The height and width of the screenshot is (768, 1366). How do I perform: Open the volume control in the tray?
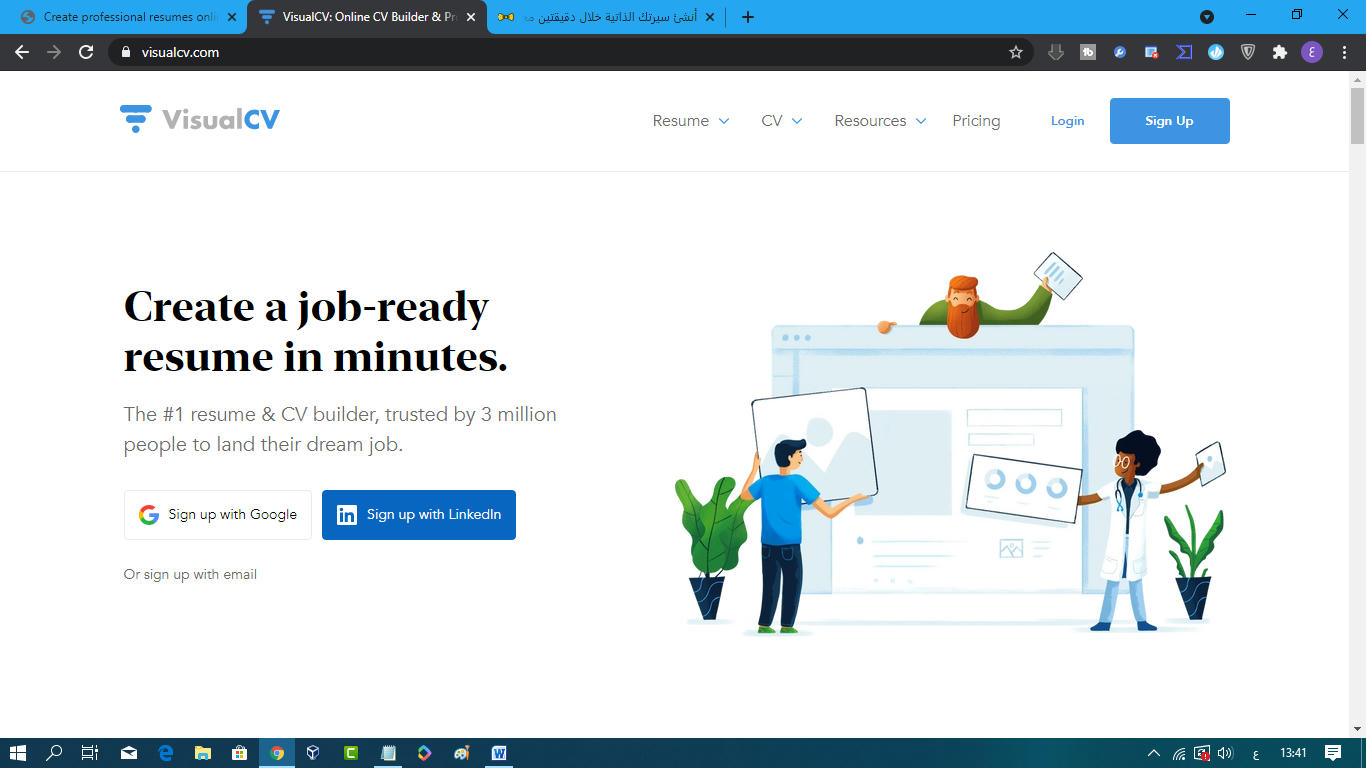coord(1225,753)
